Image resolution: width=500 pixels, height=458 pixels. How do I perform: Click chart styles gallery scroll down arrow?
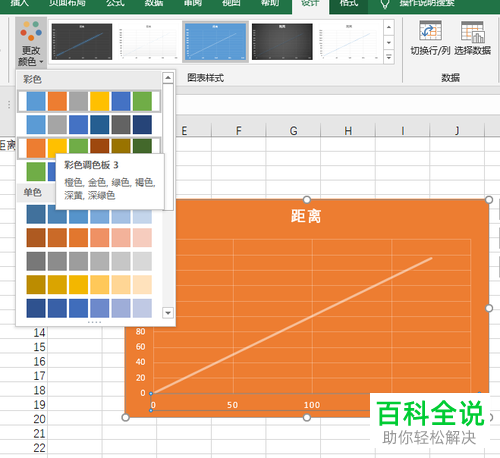389,43
